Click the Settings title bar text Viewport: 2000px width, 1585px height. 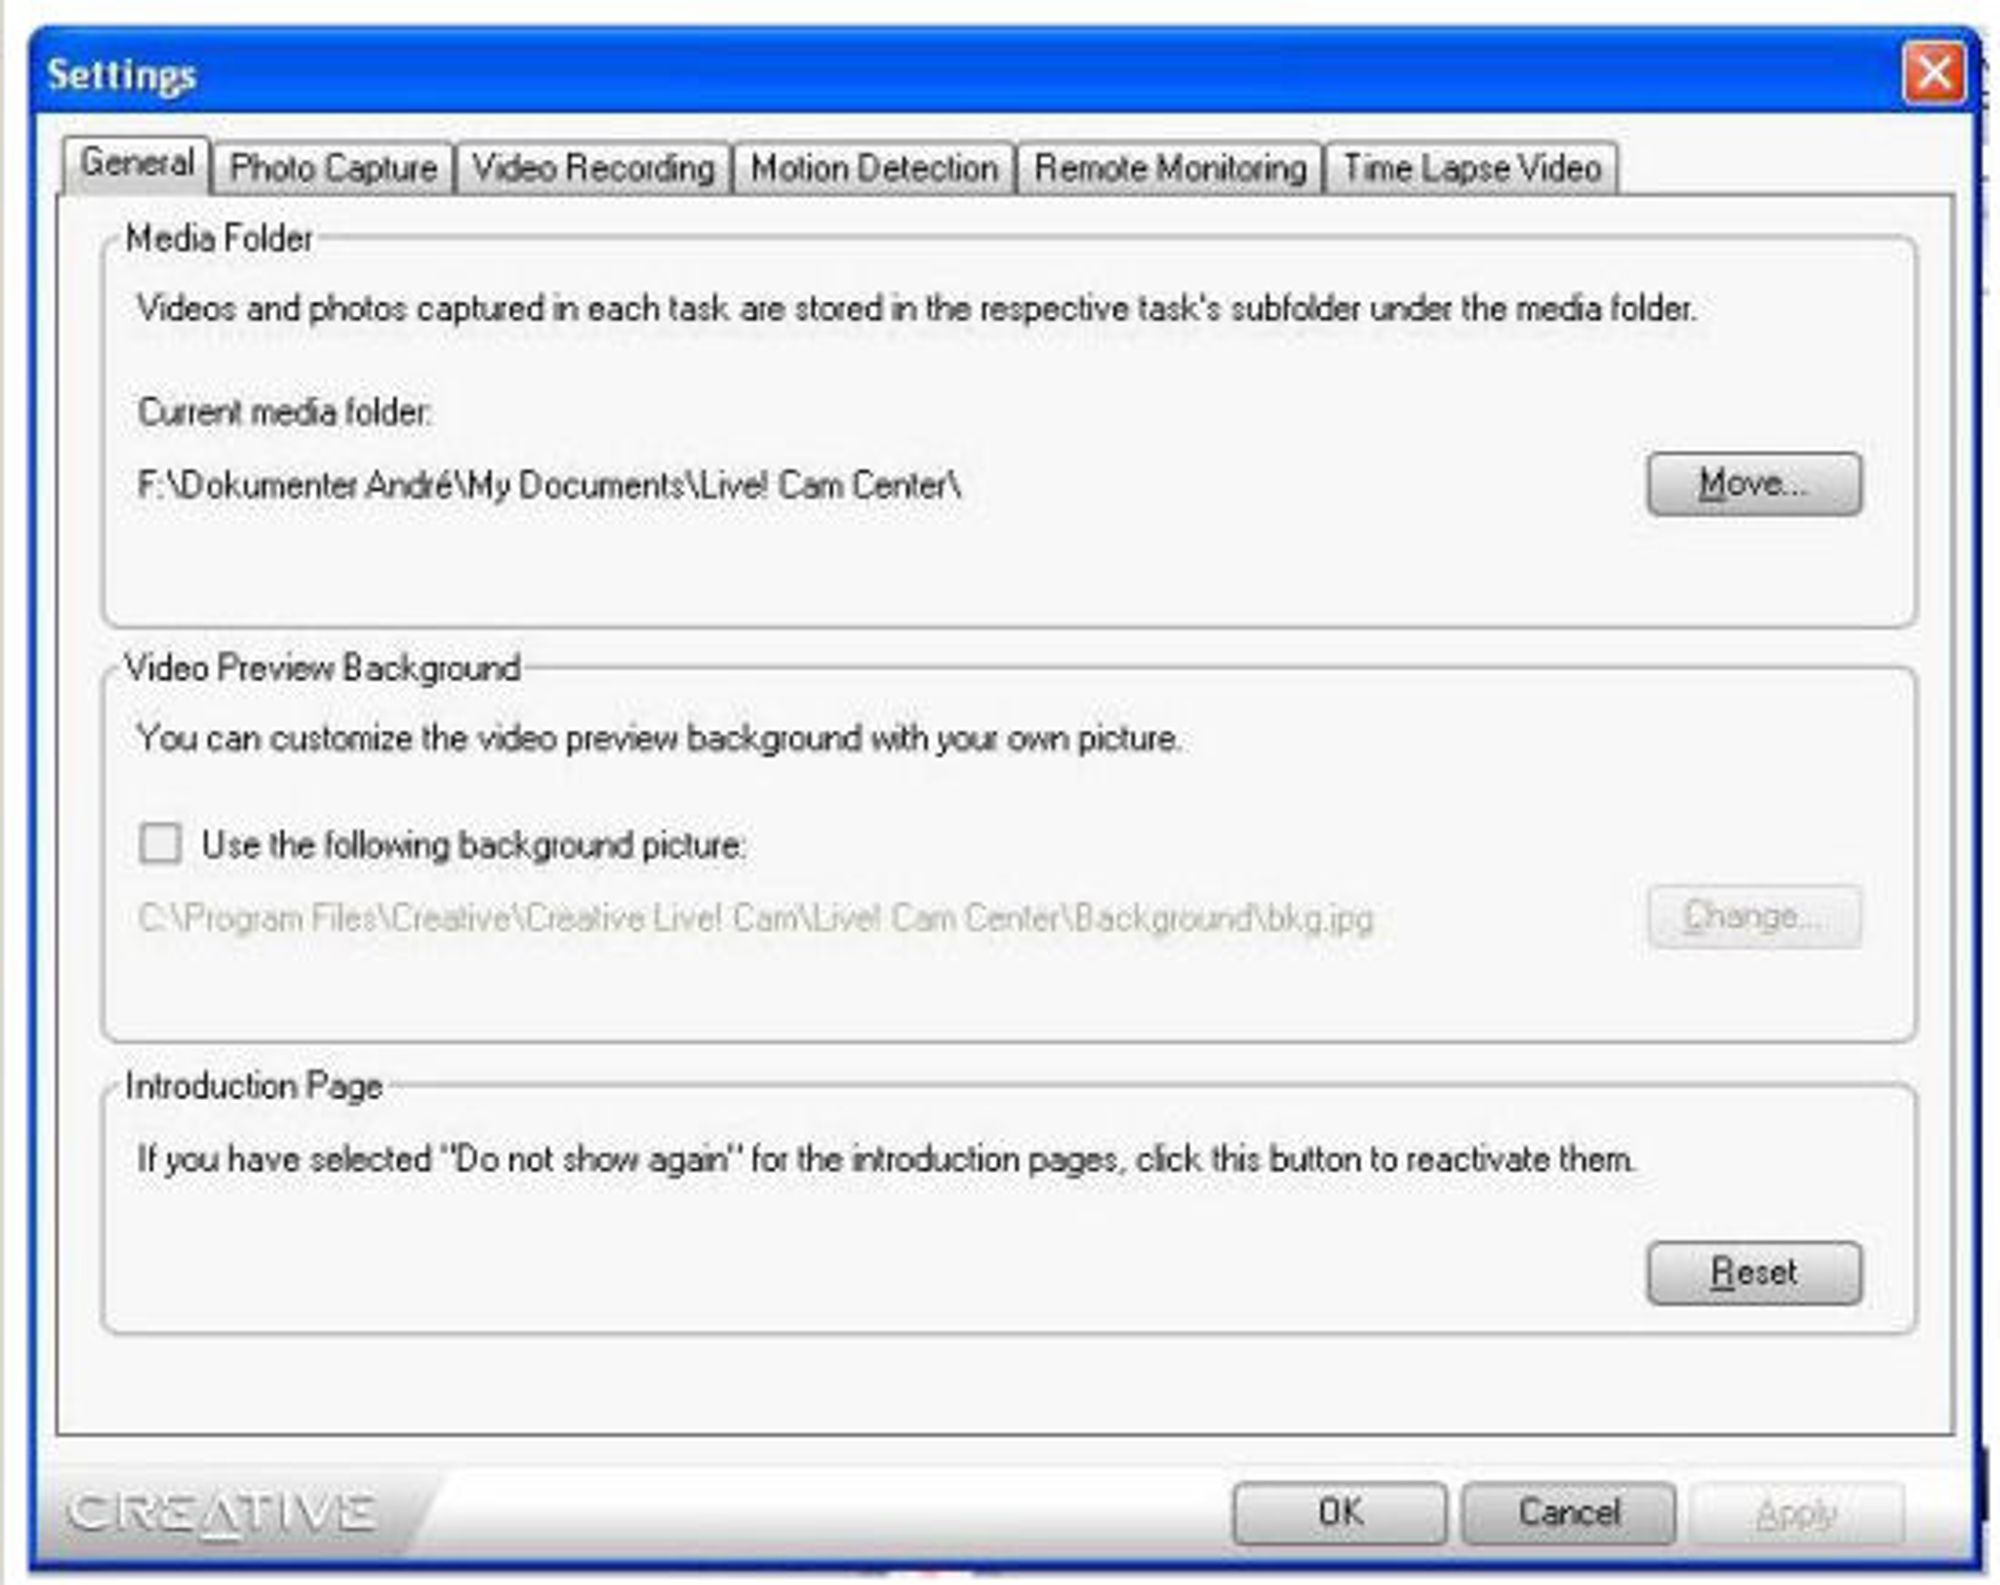coord(122,76)
